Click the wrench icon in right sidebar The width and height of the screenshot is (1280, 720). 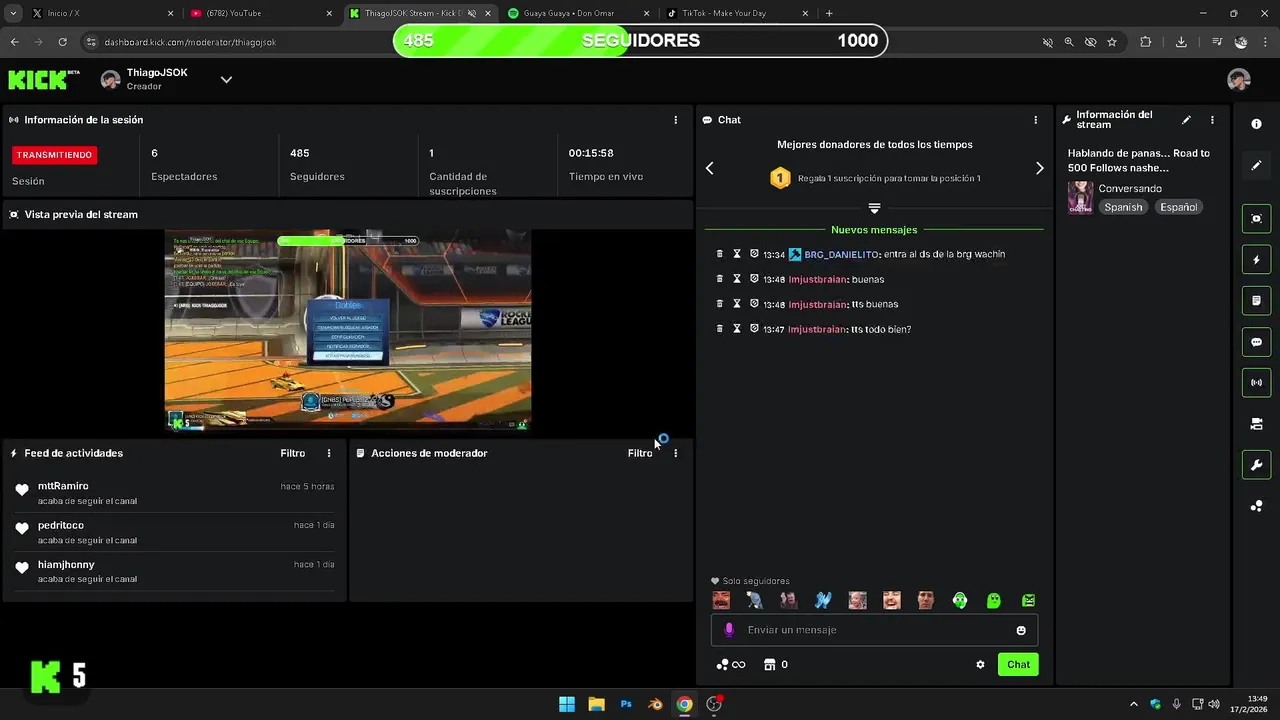pos(1257,465)
